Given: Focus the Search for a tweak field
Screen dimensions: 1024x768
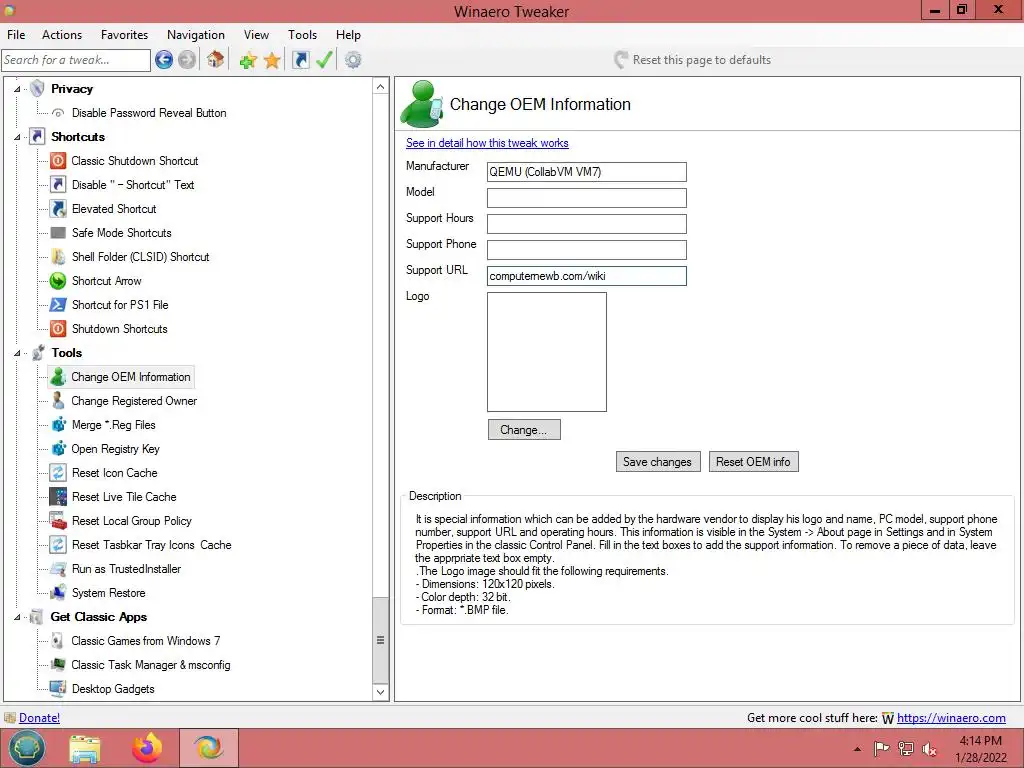Looking at the screenshot, I should pyautogui.click(x=76, y=60).
